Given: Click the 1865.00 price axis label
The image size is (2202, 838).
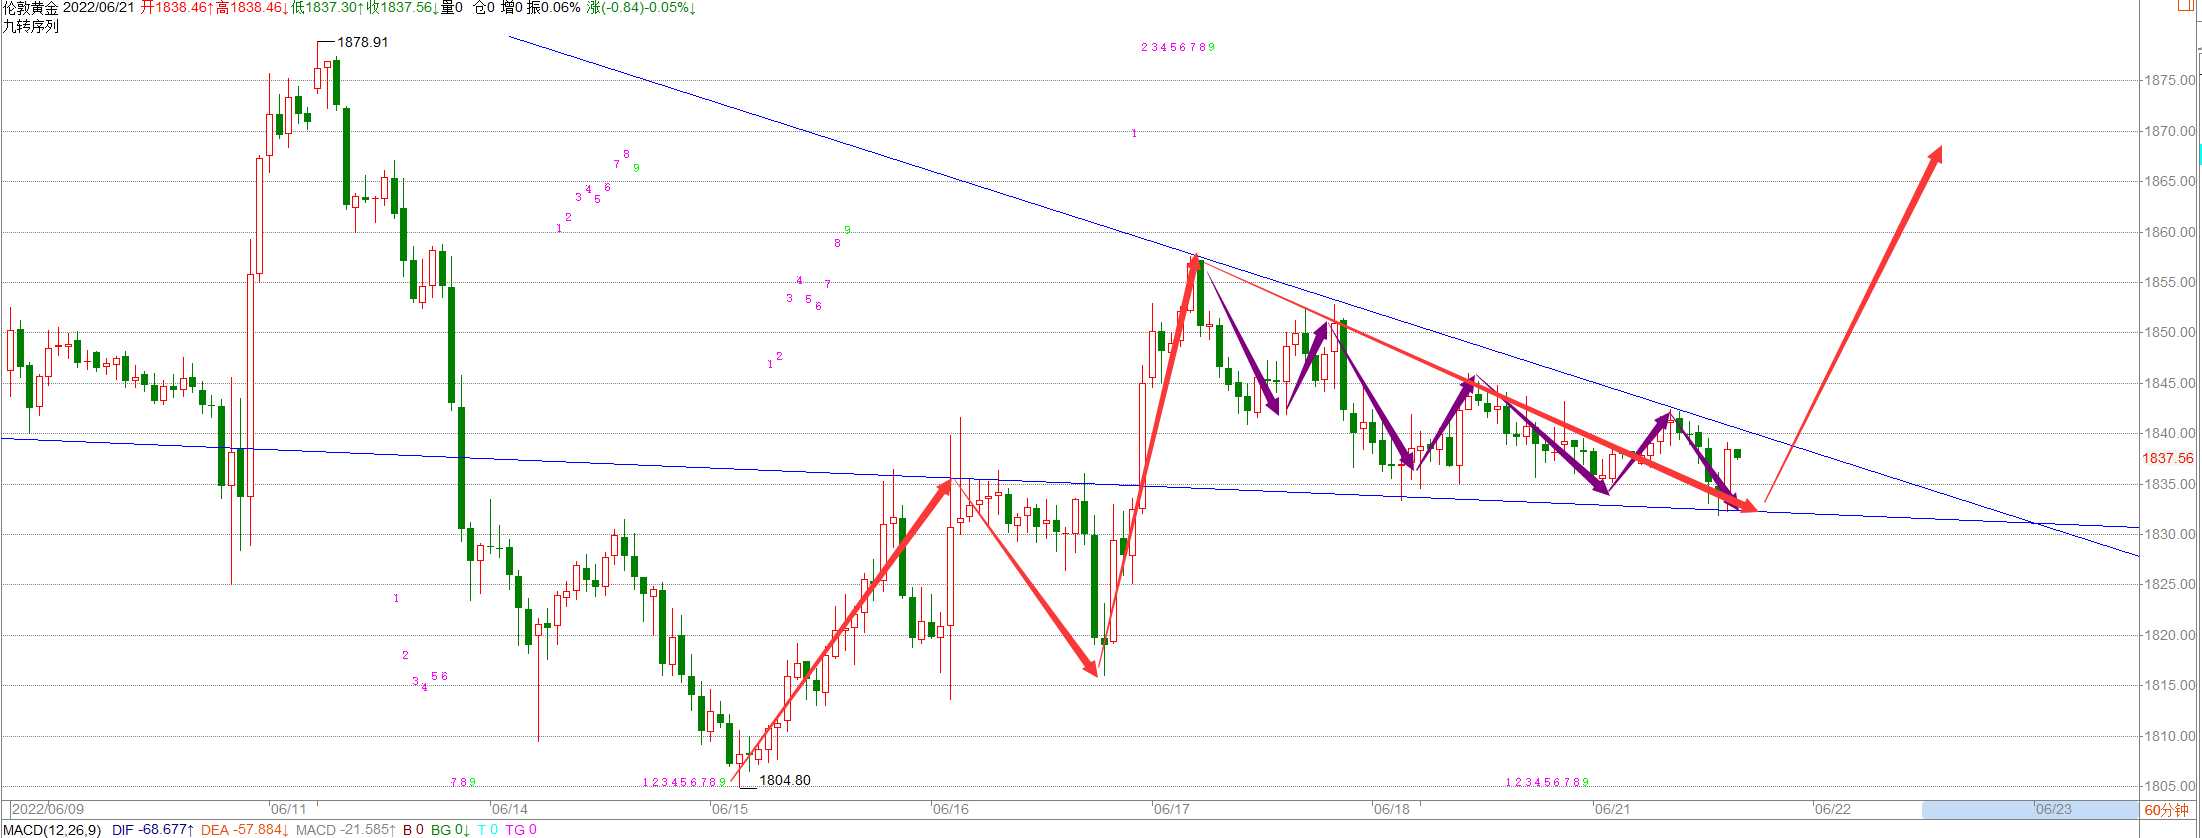Looking at the screenshot, I should tap(2170, 181).
